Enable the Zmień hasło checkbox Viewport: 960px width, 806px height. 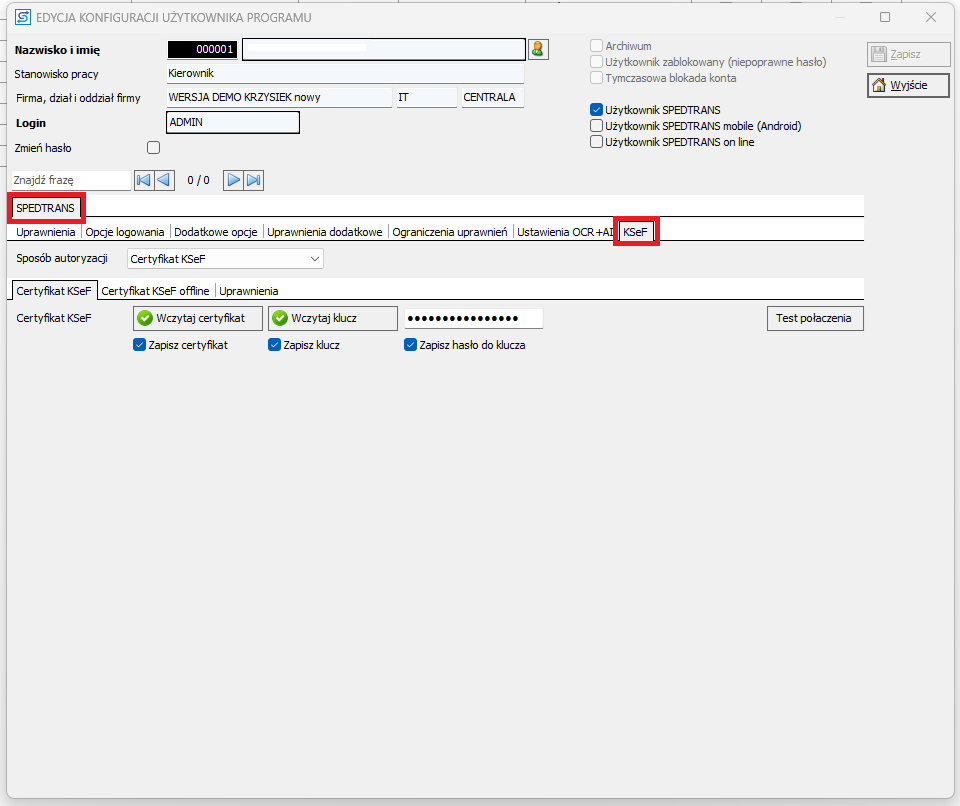pos(154,148)
